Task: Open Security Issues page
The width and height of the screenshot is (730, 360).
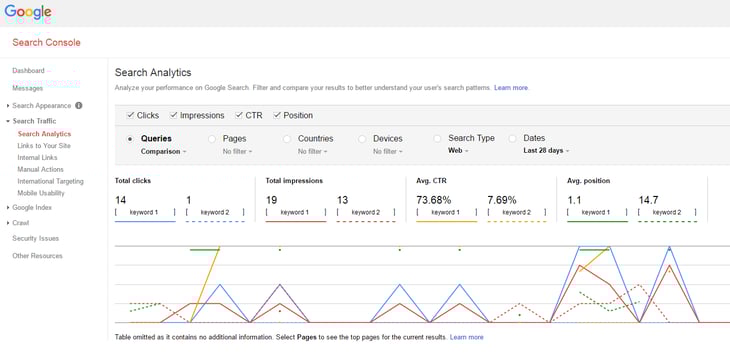Action: point(35,238)
